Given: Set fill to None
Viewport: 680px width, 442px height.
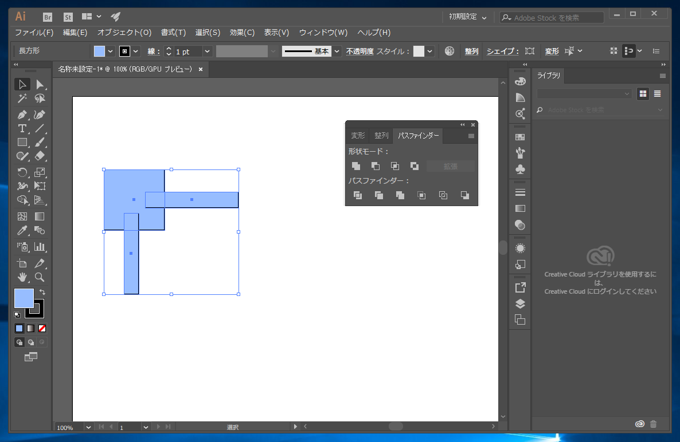Looking at the screenshot, I should pos(42,328).
